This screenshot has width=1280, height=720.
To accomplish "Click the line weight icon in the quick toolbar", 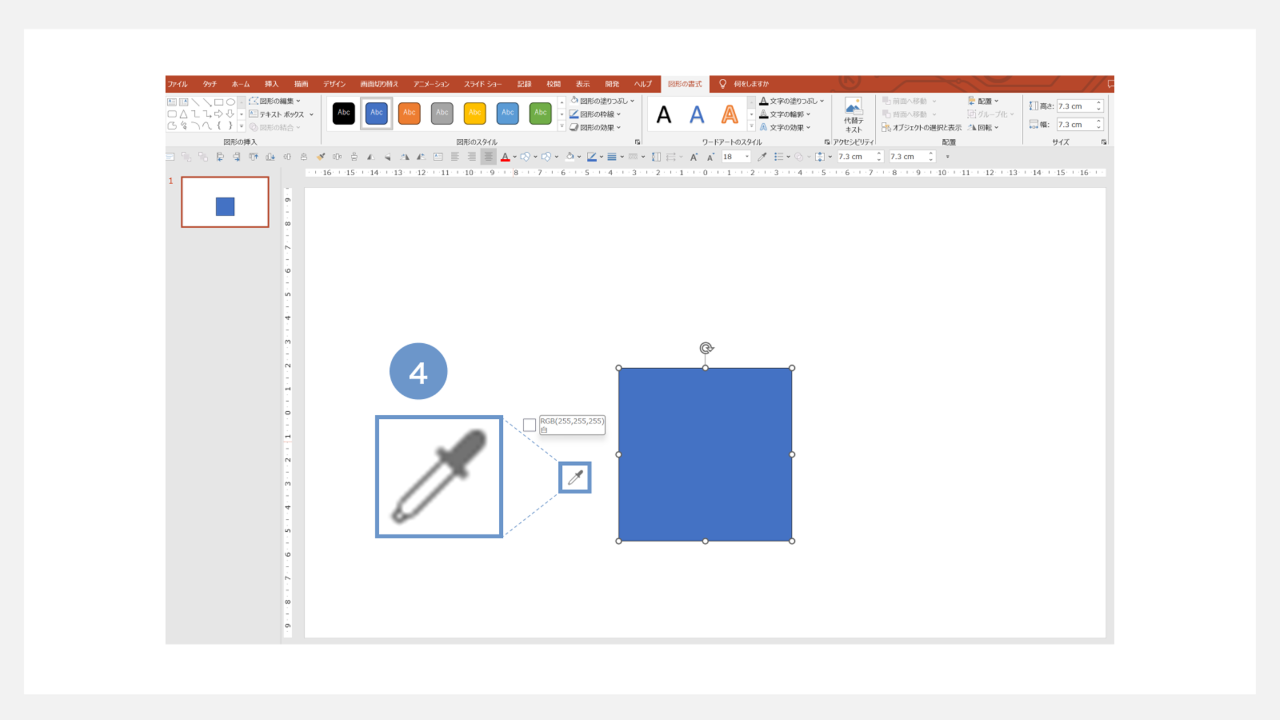I will (612, 157).
